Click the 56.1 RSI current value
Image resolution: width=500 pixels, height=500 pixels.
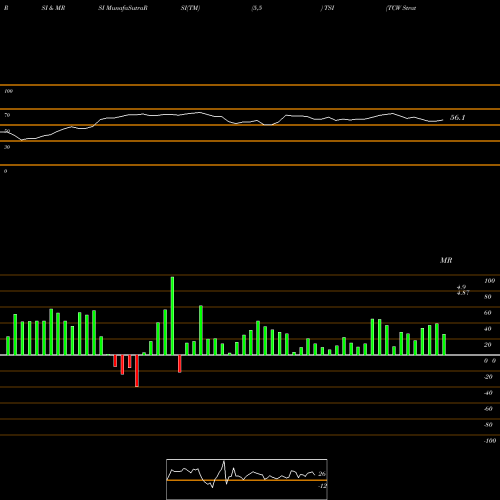tap(457, 117)
